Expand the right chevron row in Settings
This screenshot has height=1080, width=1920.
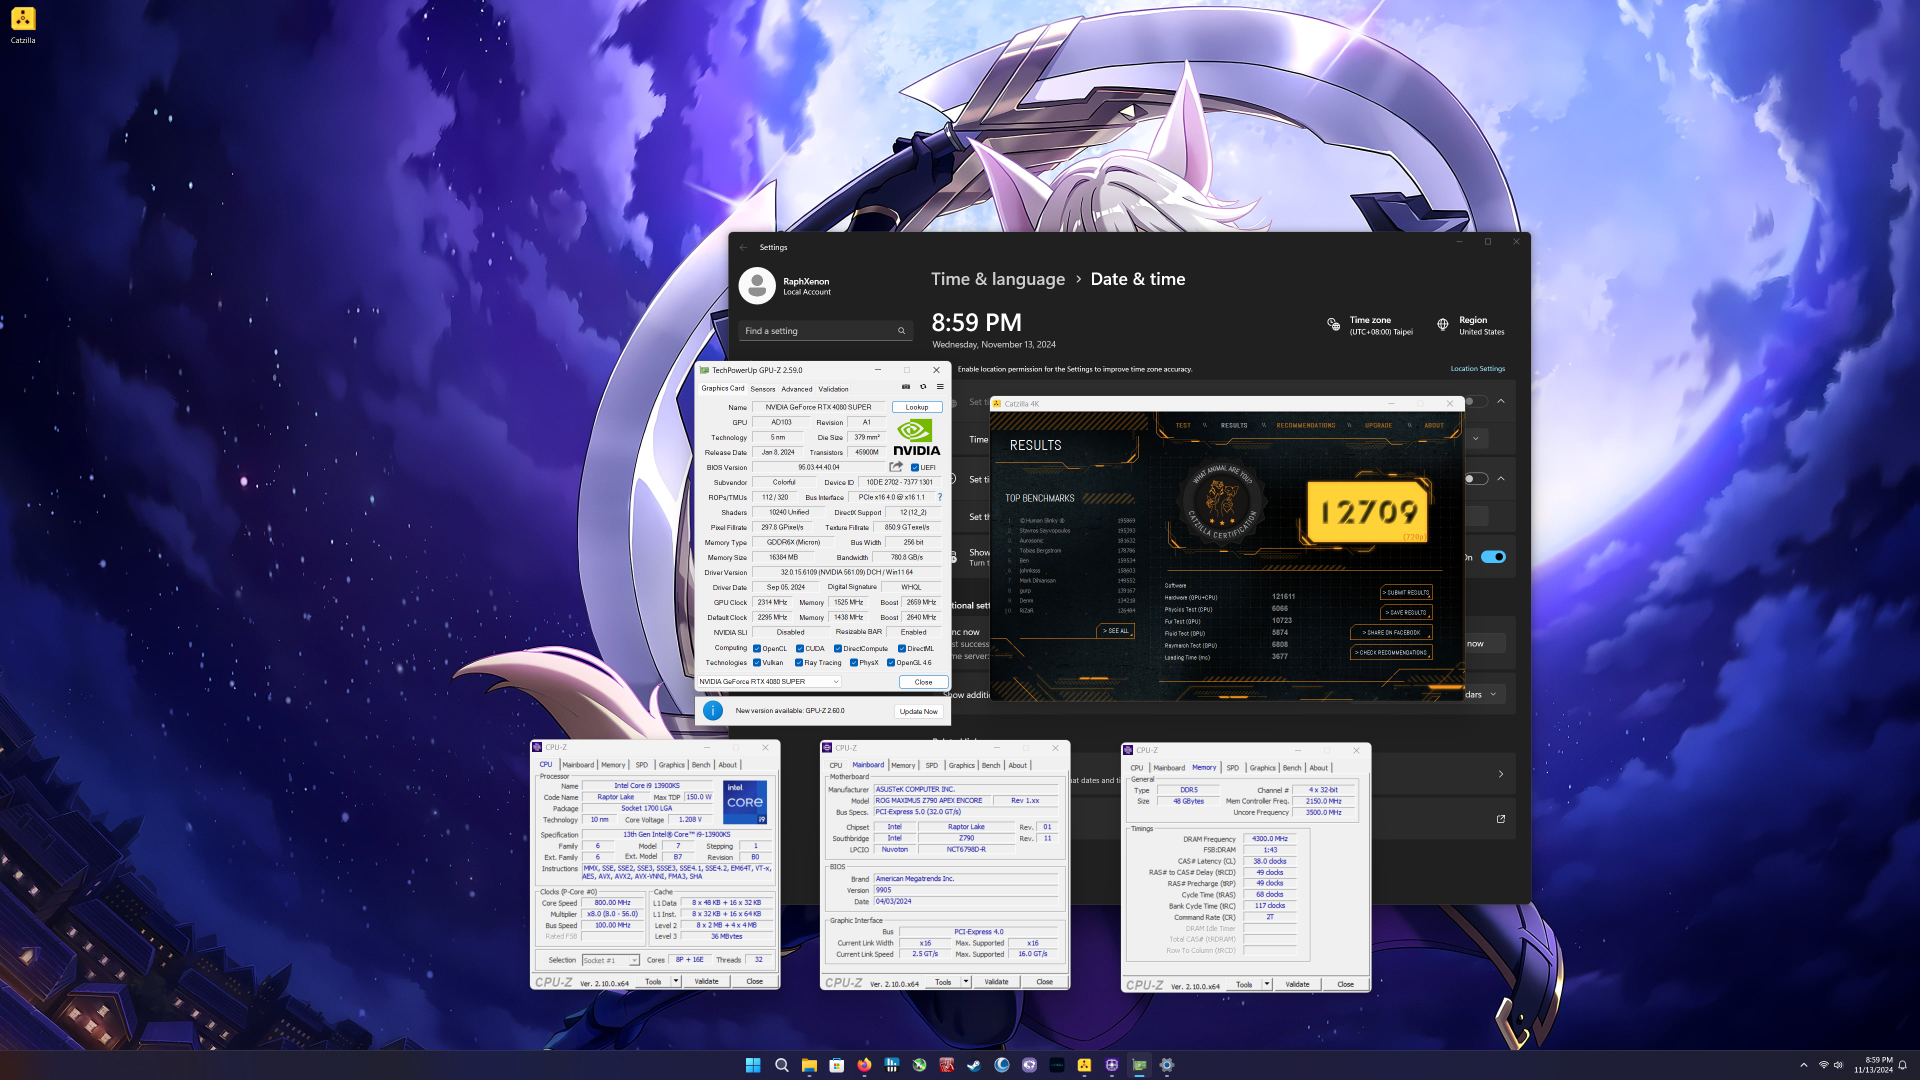(x=1501, y=774)
